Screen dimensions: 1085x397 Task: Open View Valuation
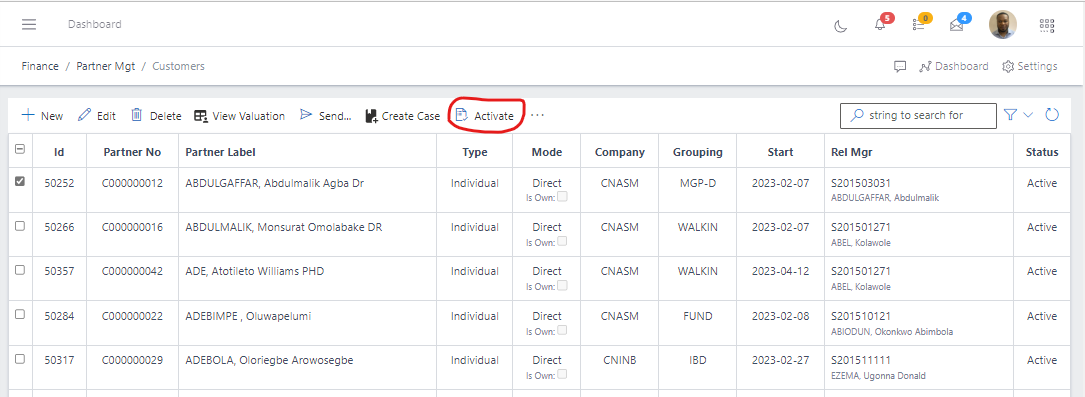(239, 116)
